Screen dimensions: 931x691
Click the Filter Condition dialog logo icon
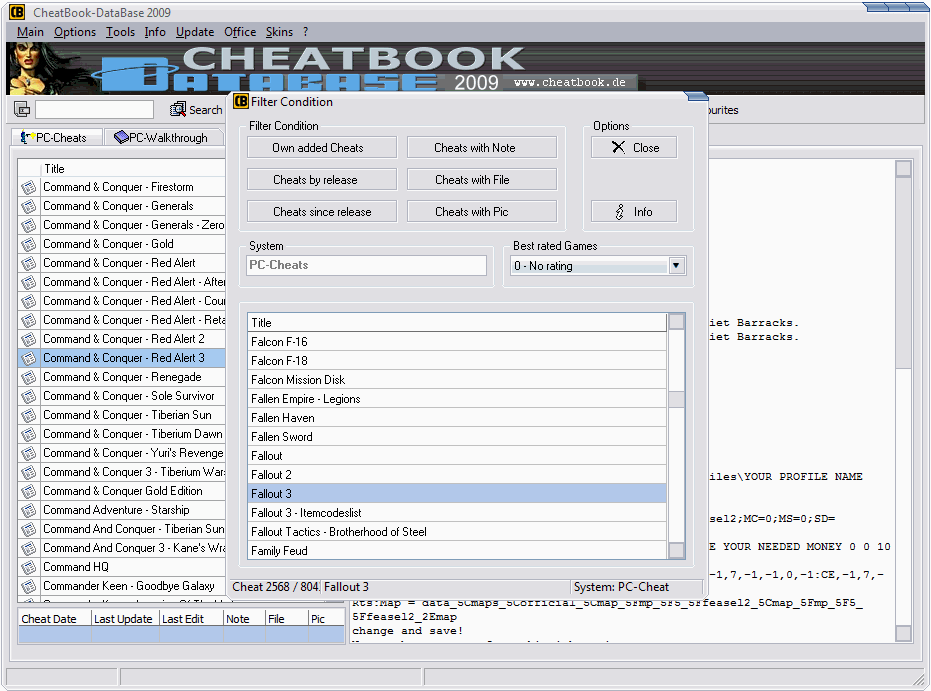[x=240, y=102]
